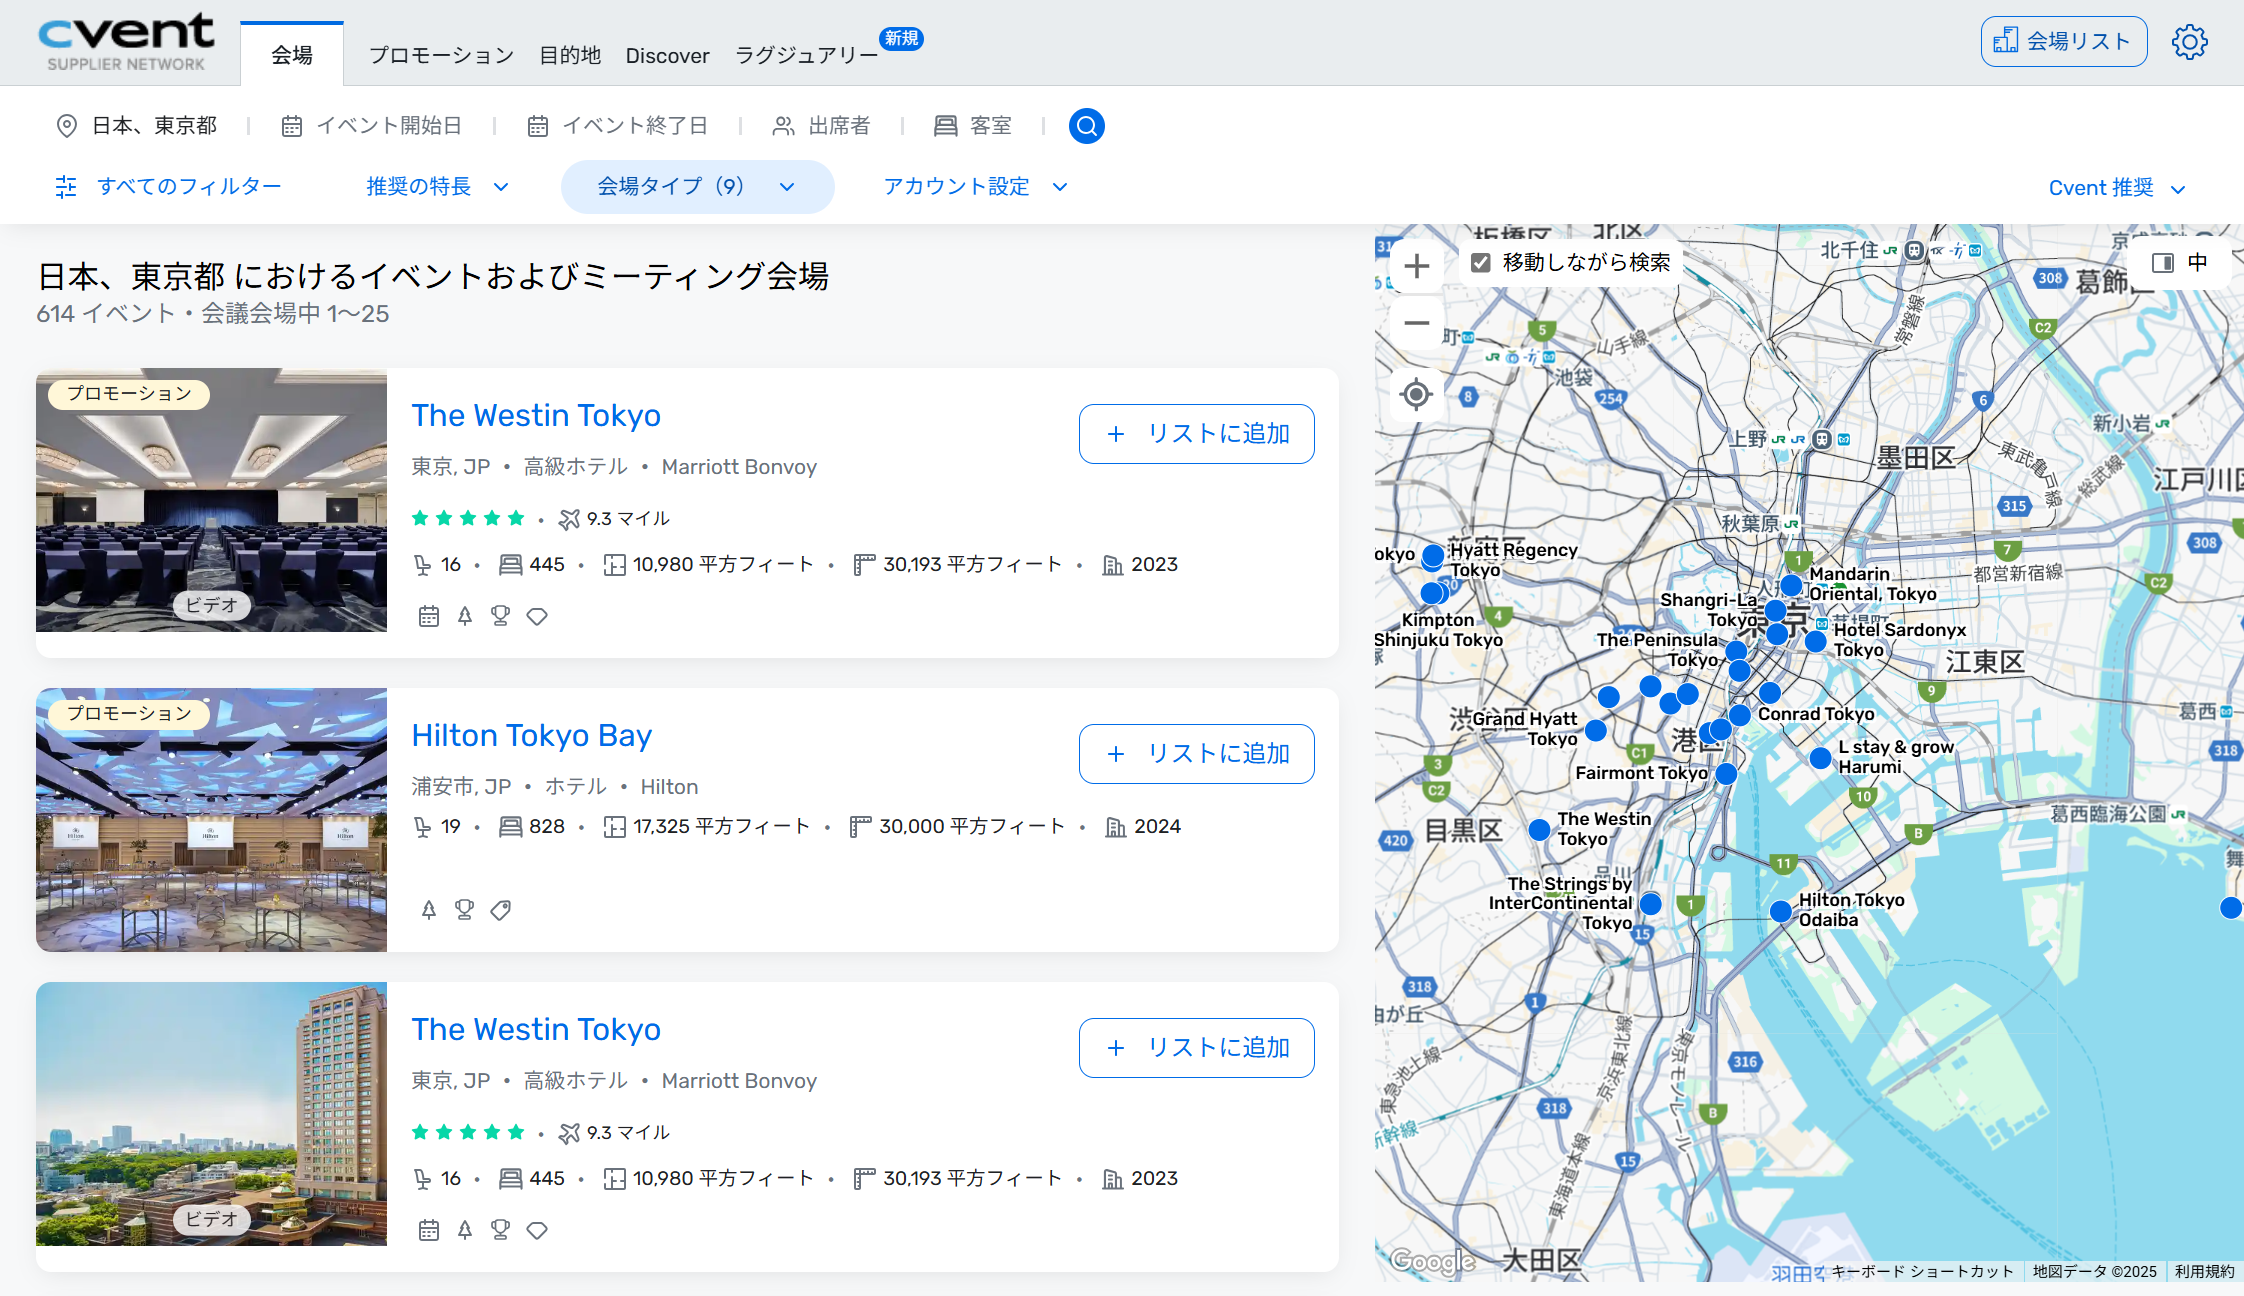
Task: Click the blue search magnifier button
Action: [1087, 126]
